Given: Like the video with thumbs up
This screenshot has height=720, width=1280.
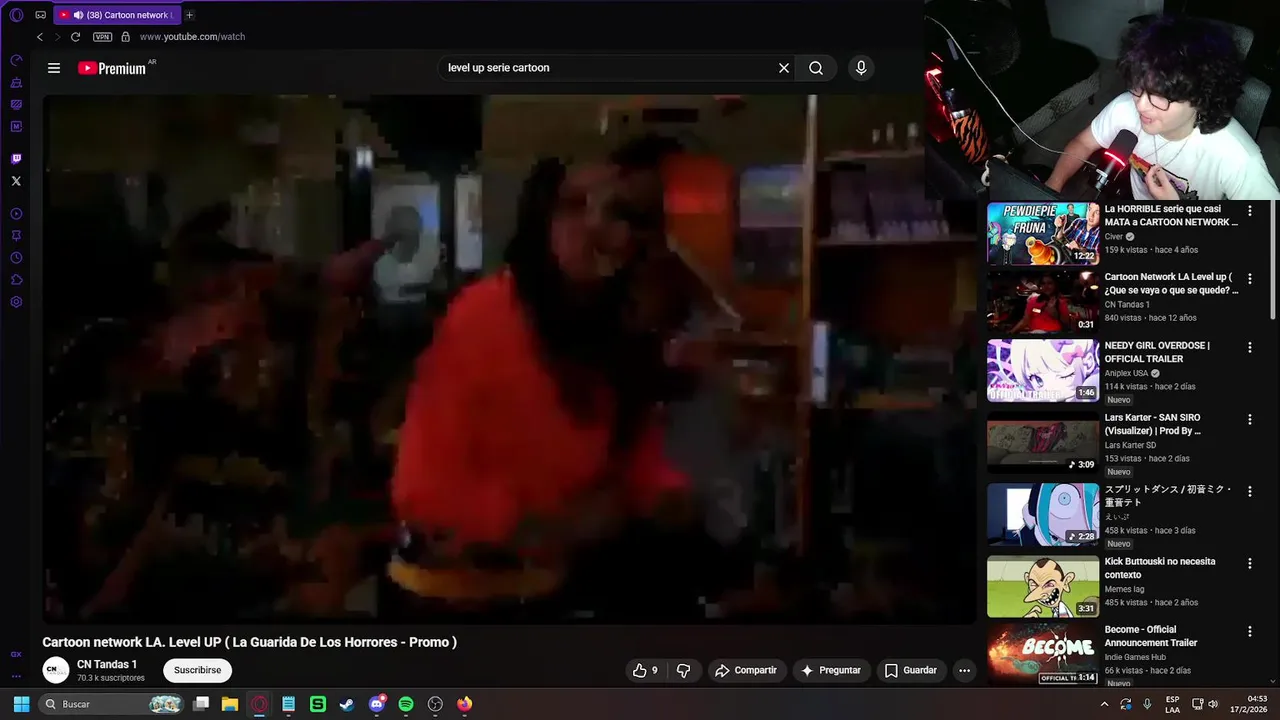Looking at the screenshot, I should click(645, 670).
